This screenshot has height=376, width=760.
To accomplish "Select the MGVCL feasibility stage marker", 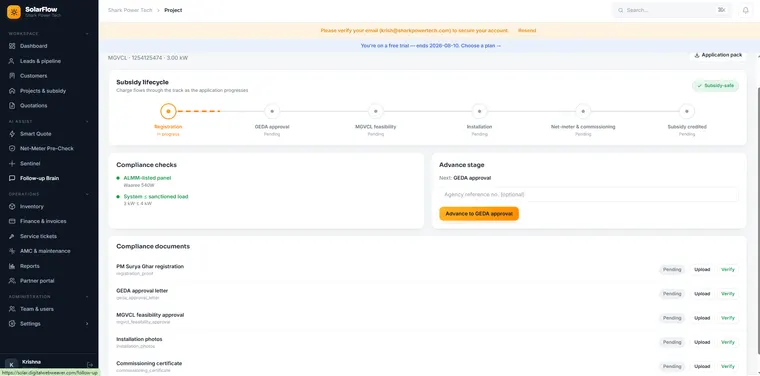I will 376,111.
